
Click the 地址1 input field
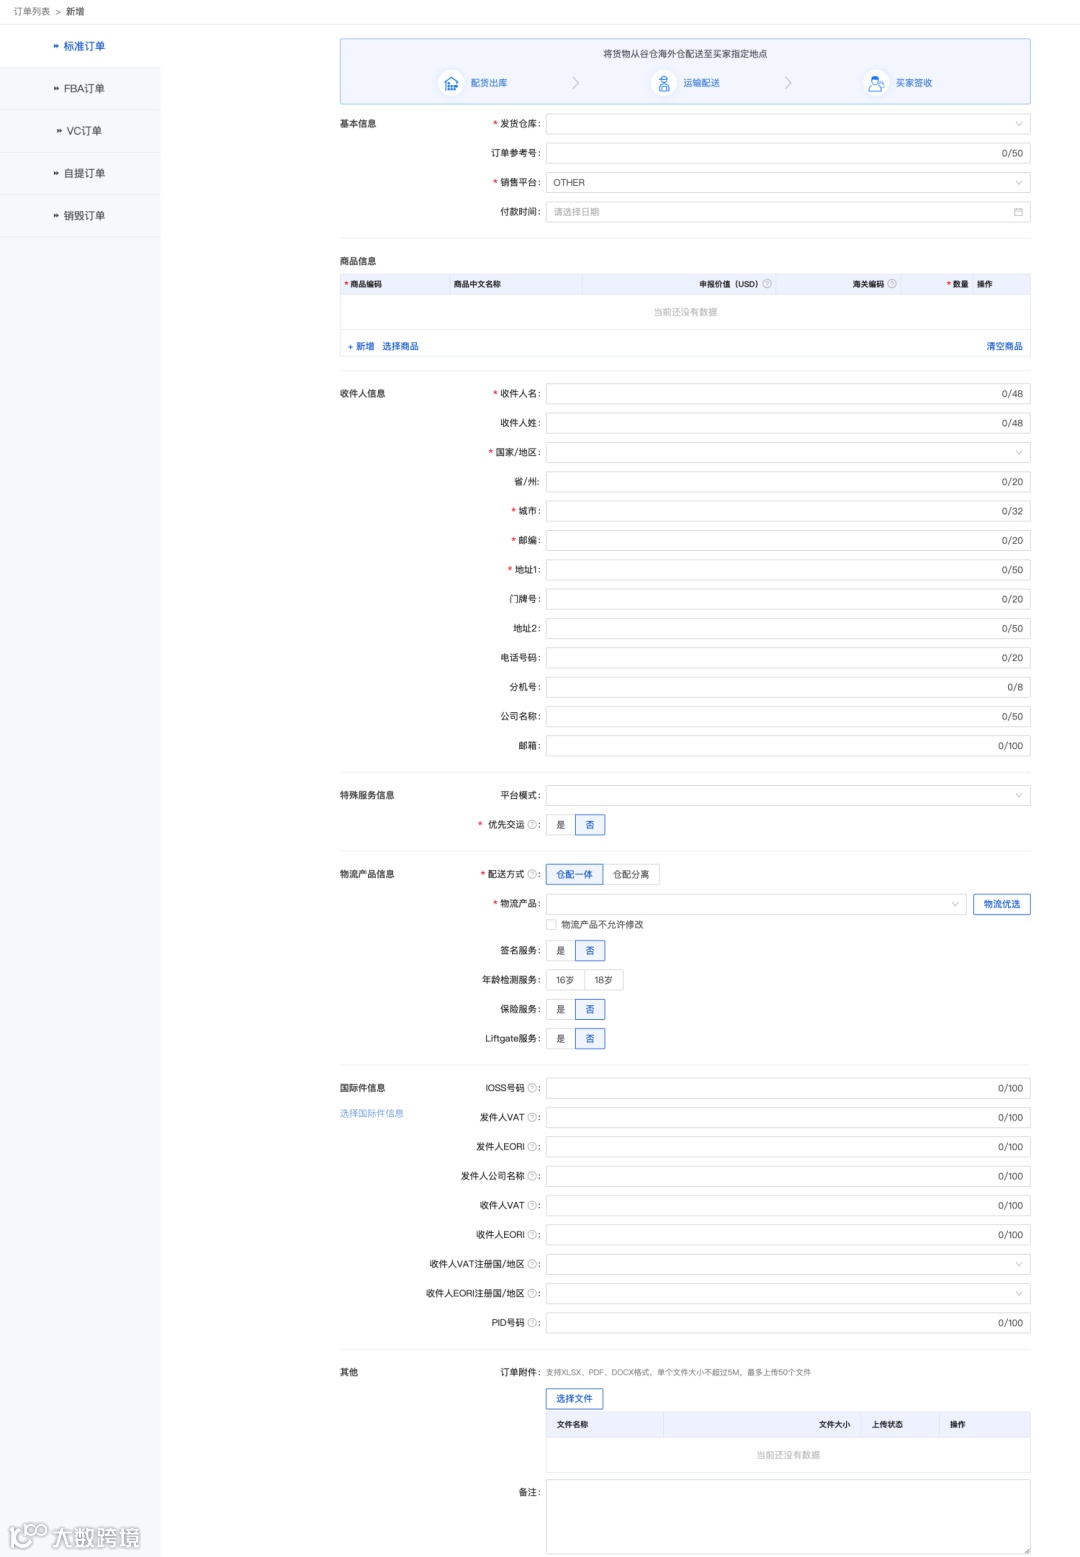coord(788,570)
